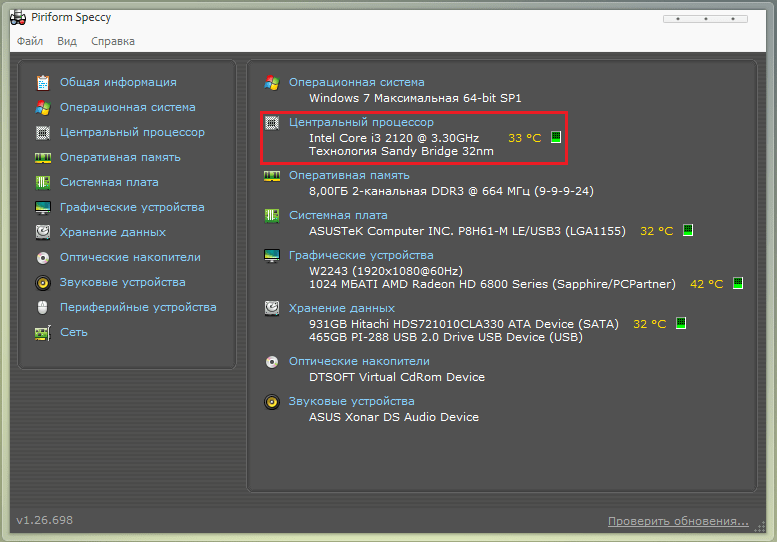Viewport: 777px width, 542px height.
Task: Open Графические устройства sidebar section
Action: pyautogui.click(x=132, y=207)
